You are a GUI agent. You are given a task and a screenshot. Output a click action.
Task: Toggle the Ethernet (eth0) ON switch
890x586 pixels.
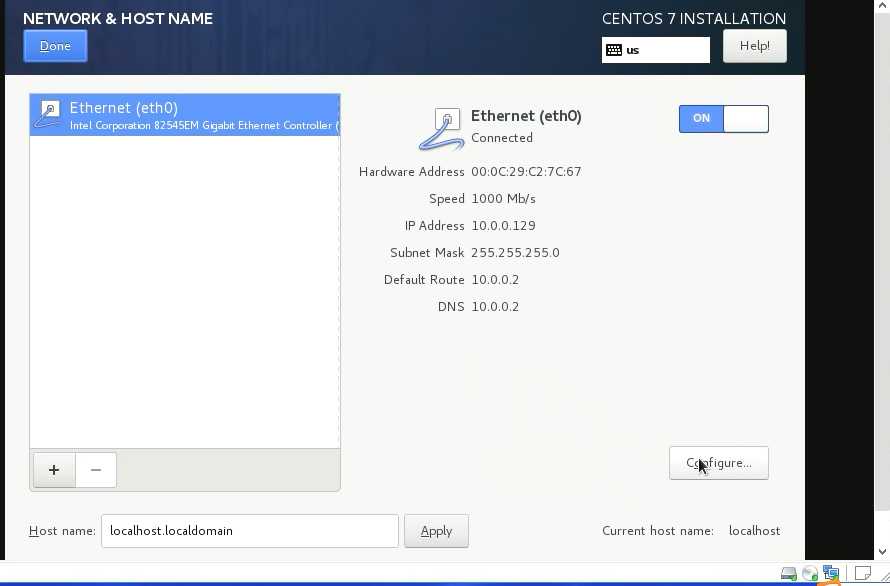pyautogui.click(x=724, y=119)
